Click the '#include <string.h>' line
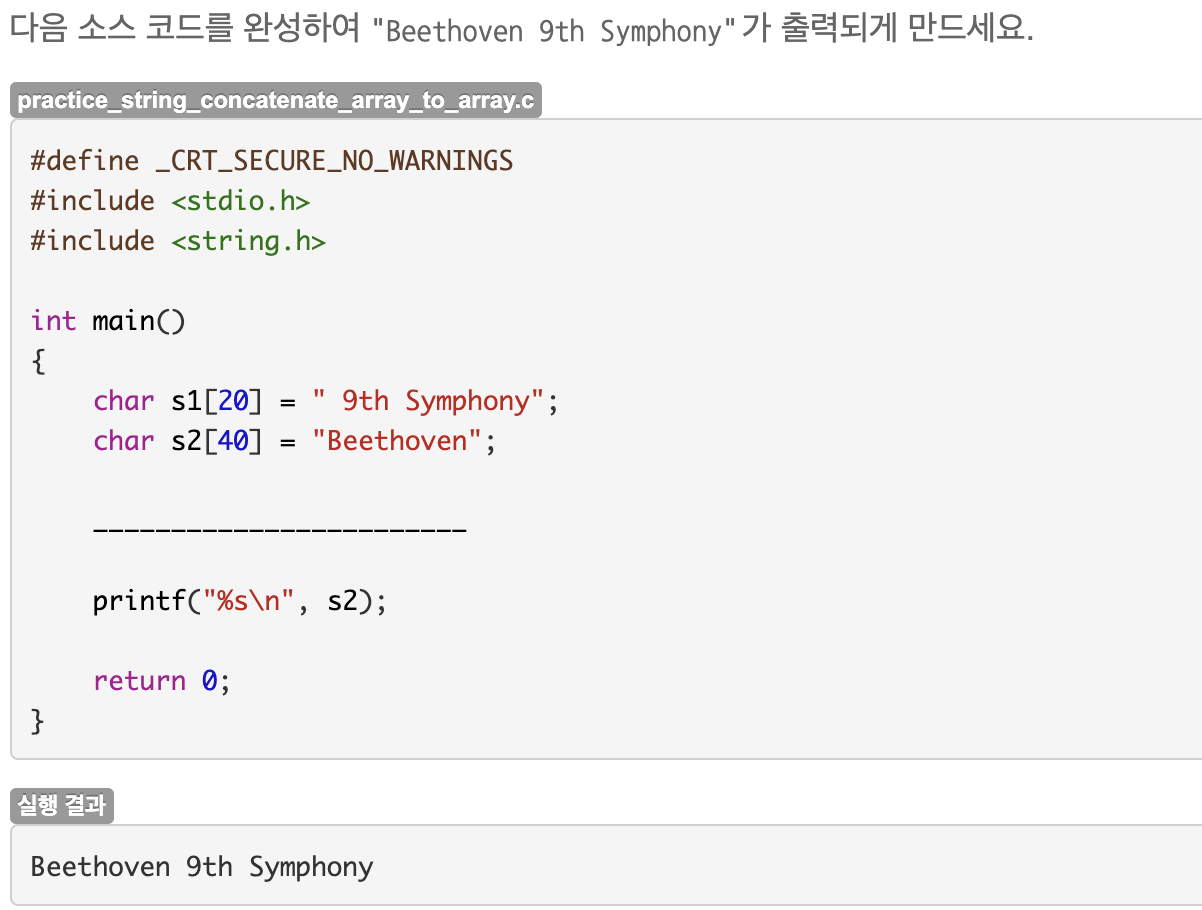Image resolution: width=1202 pixels, height=910 pixels. tap(178, 240)
